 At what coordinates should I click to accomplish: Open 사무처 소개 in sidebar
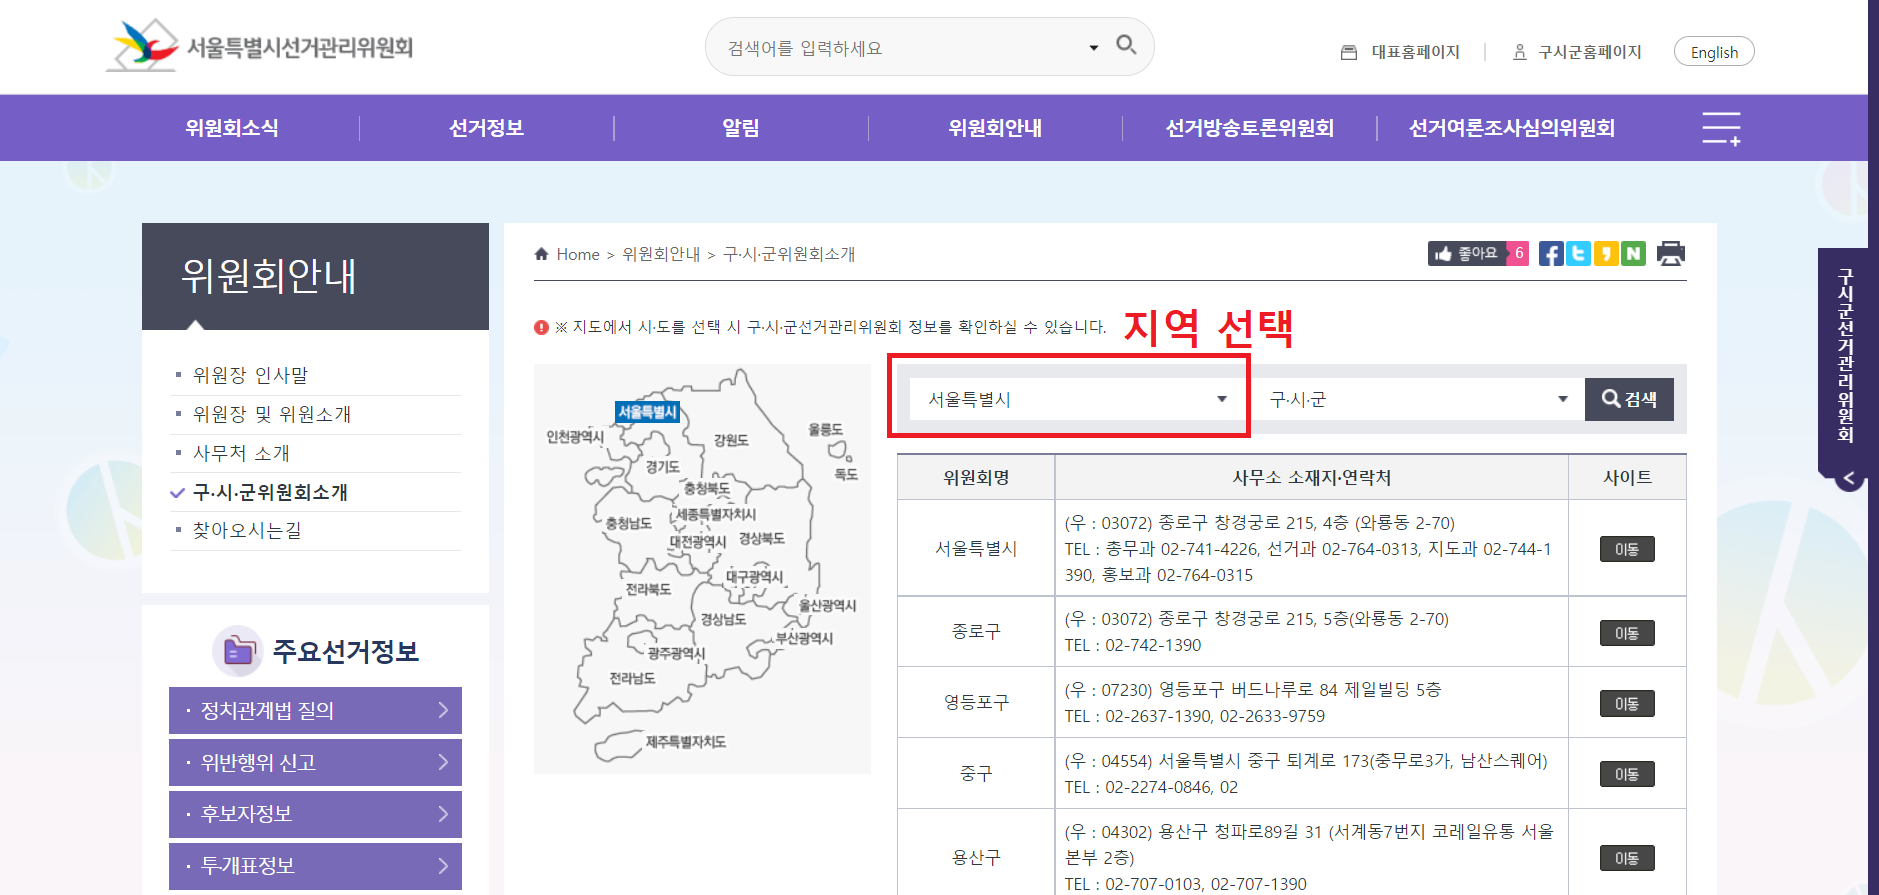coord(241,453)
